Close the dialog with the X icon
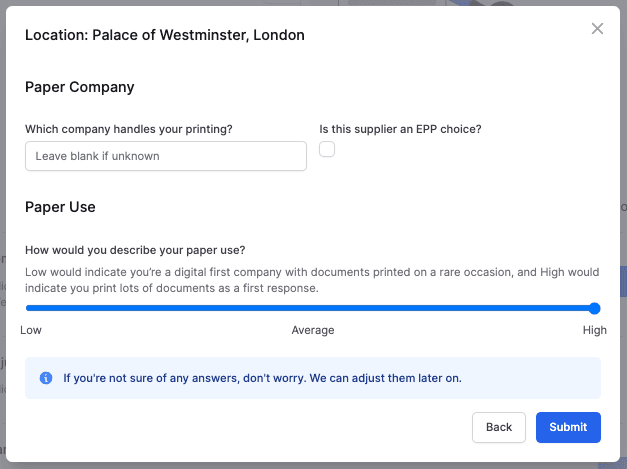Image resolution: width=627 pixels, height=469 pixels. (597, 29)
